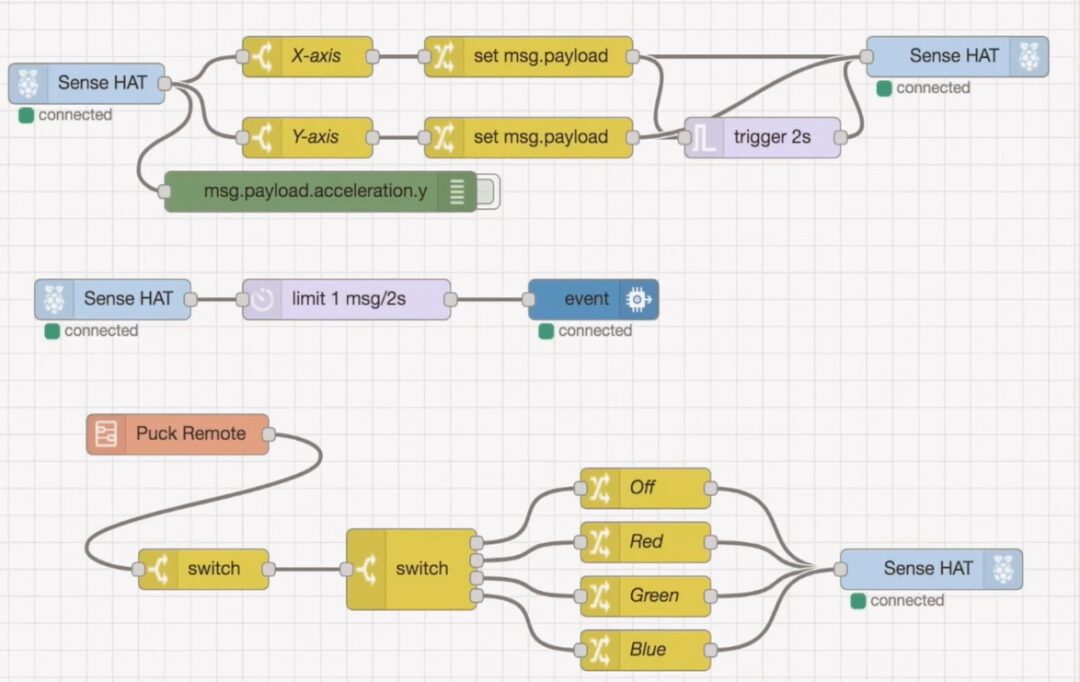The height and width of the screenshot is (682, 1080).
Task: Select the Puck Remote node
Action: 178,434
